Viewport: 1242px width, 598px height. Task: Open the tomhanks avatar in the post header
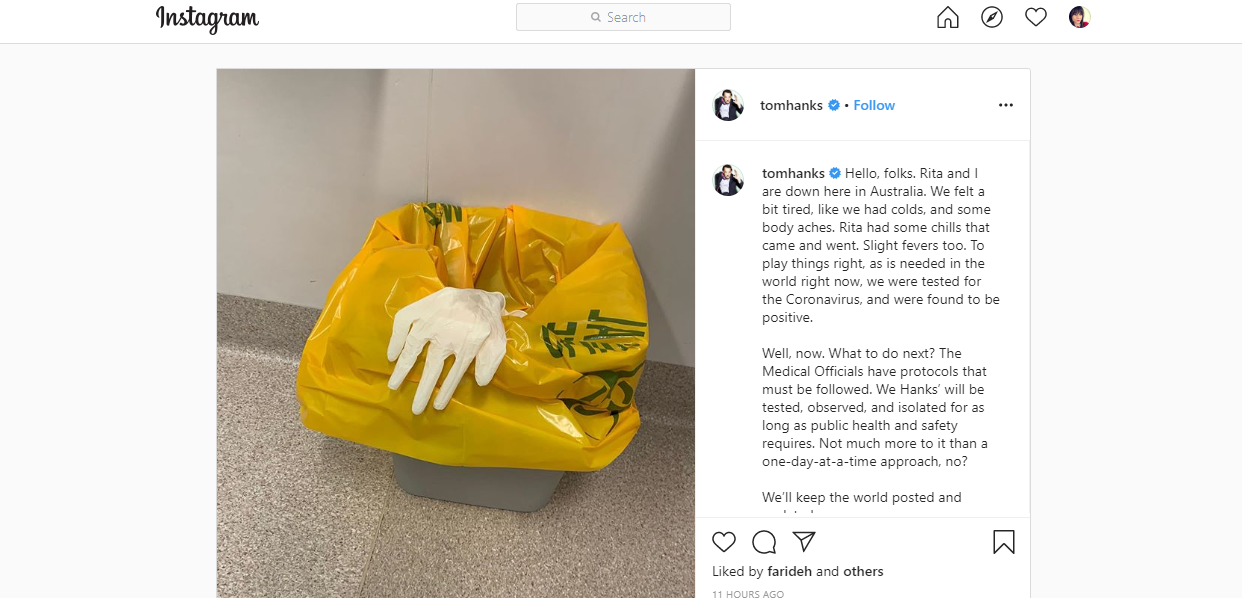click(728, 105)
